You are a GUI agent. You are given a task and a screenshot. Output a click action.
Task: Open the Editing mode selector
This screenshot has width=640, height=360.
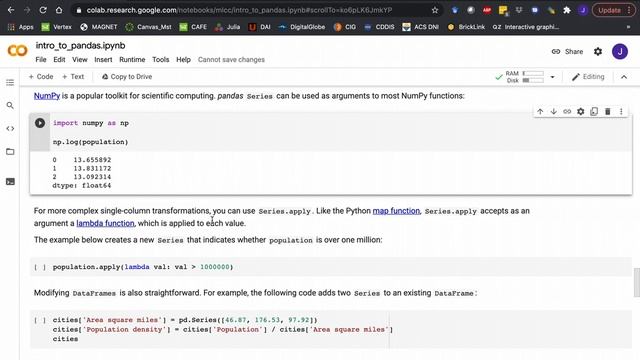(588, 77)
